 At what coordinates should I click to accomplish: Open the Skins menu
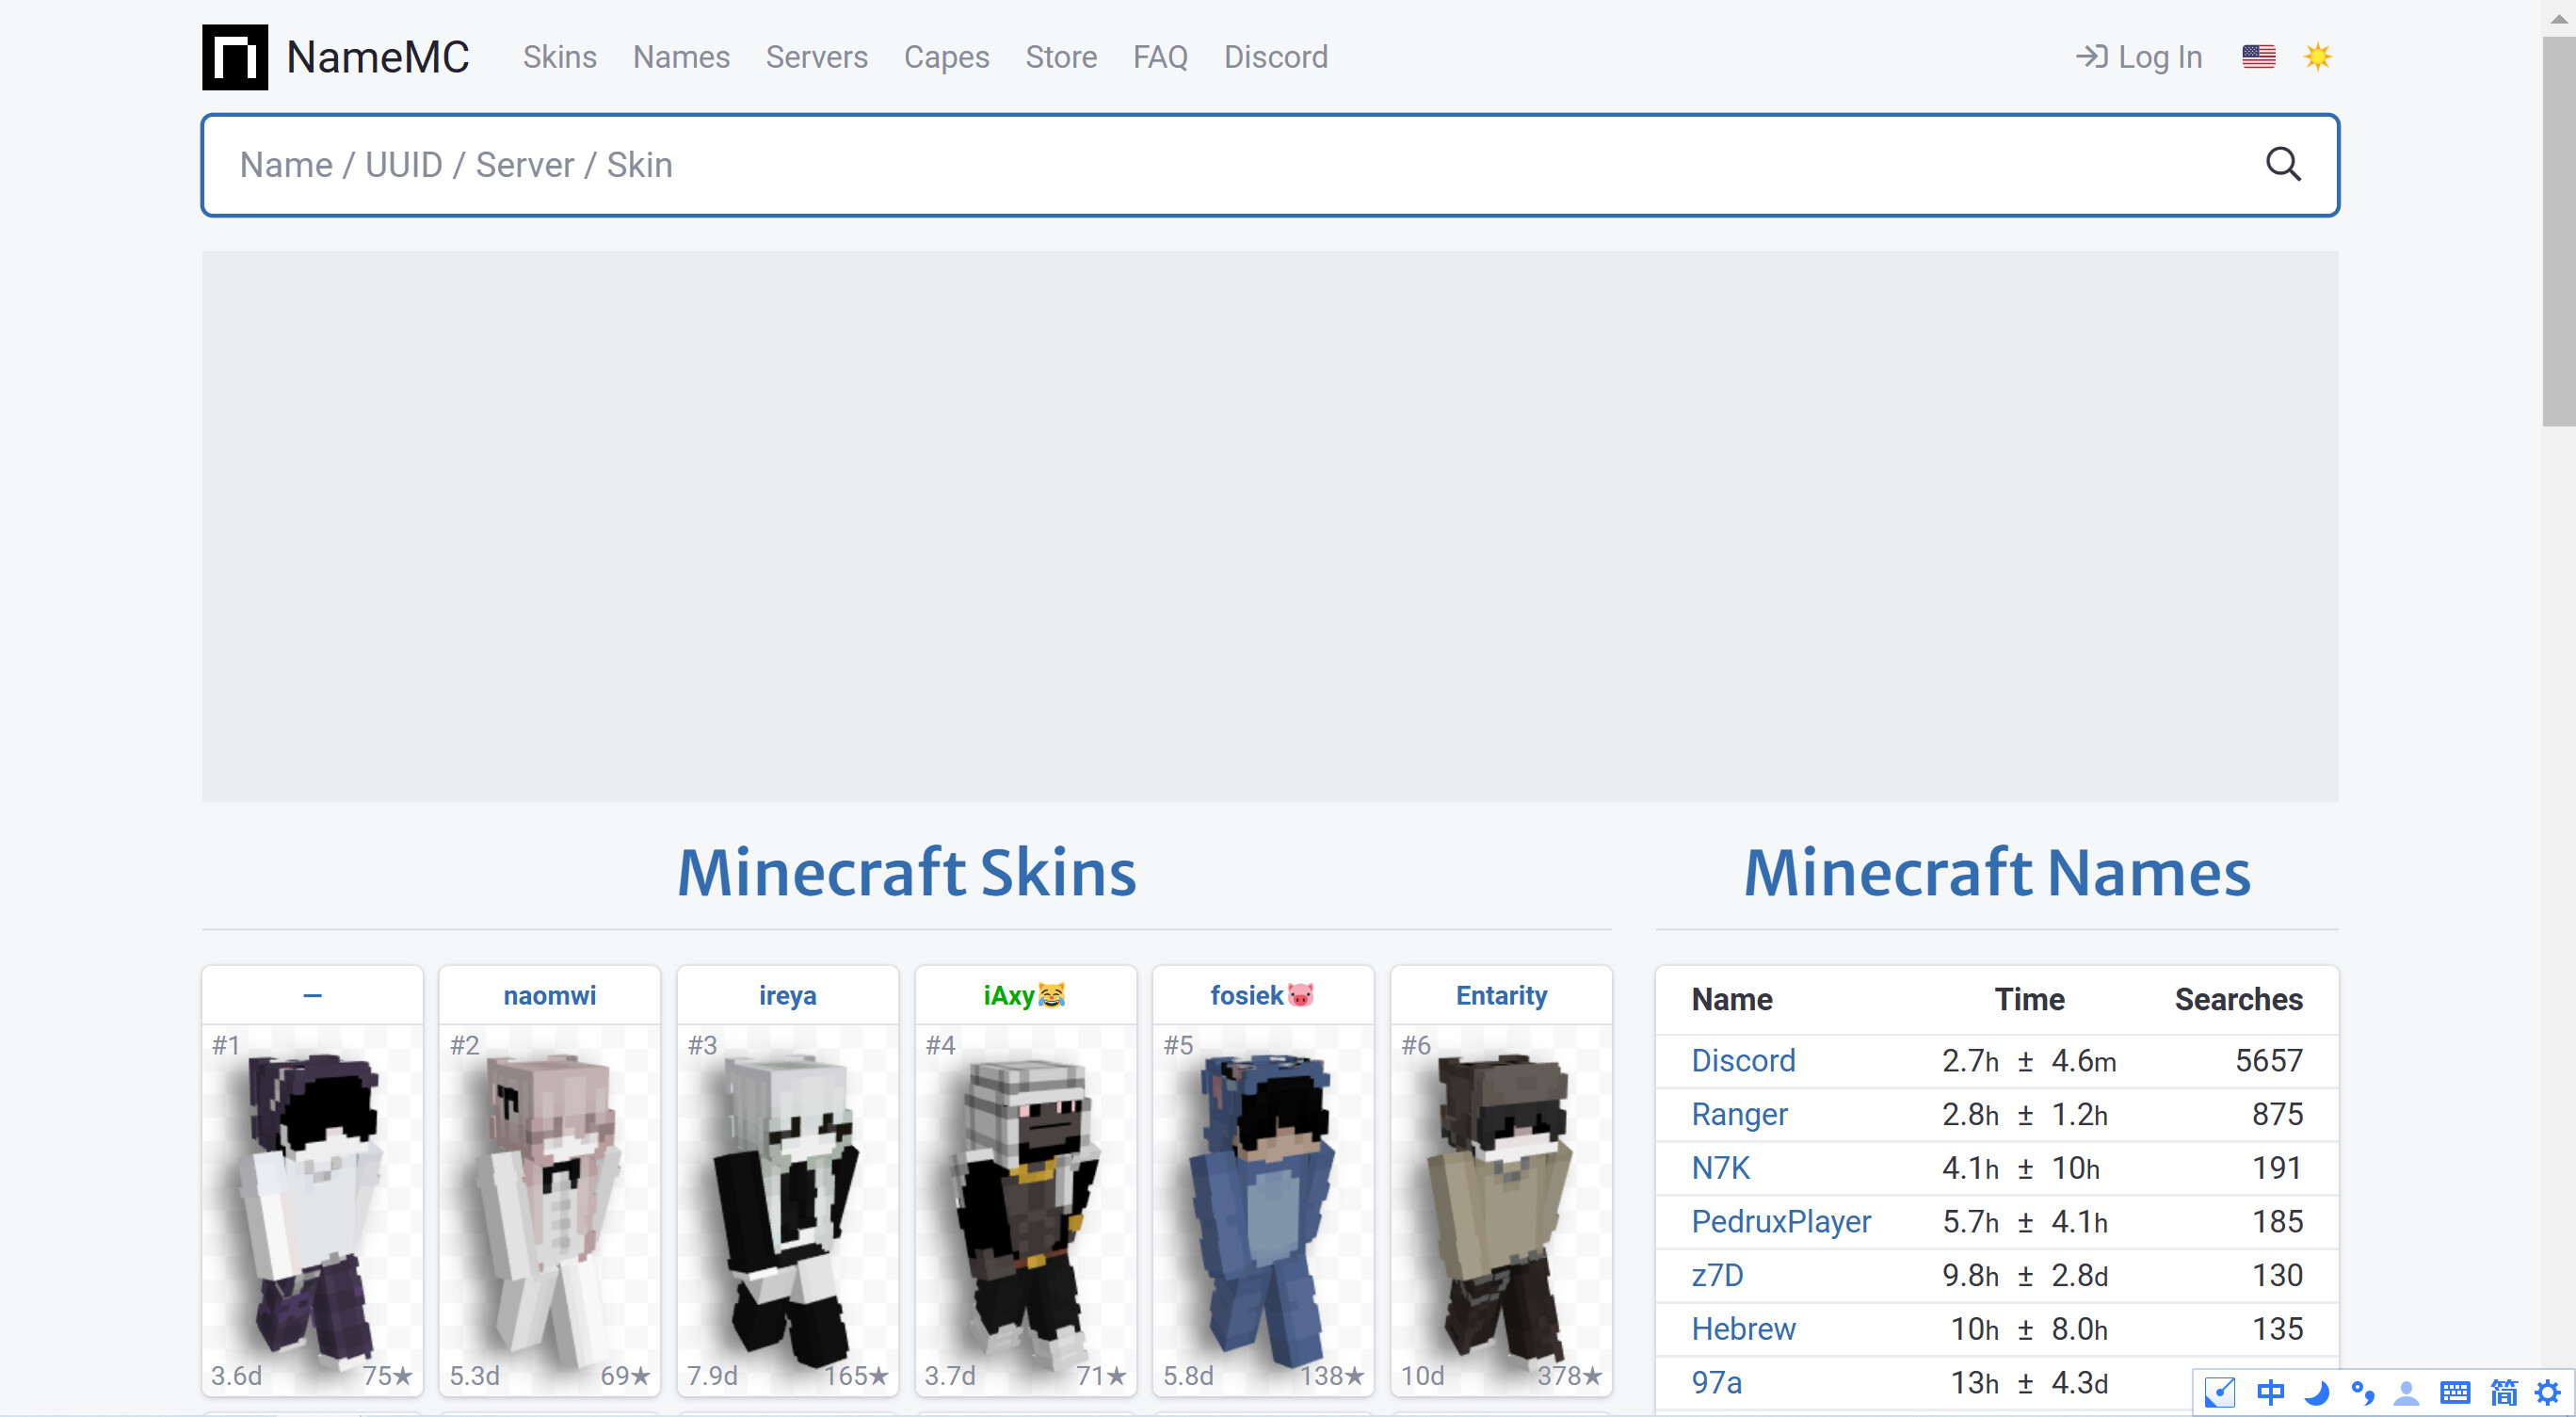(559, 57)
